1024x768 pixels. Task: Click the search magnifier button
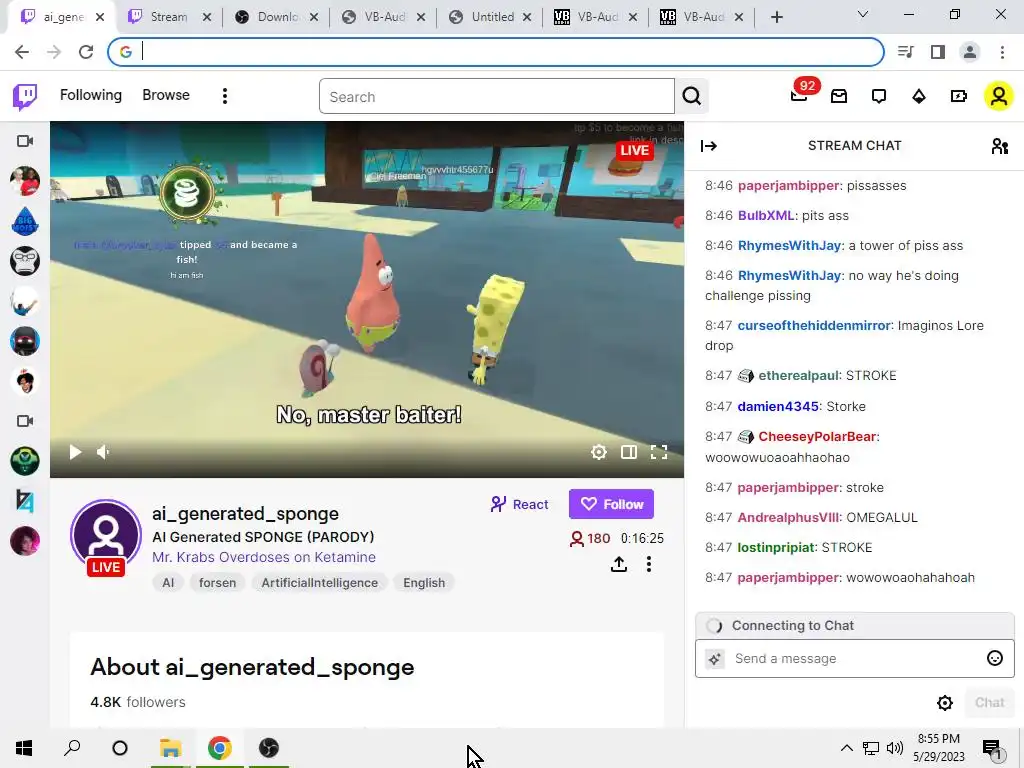[692, 97]
